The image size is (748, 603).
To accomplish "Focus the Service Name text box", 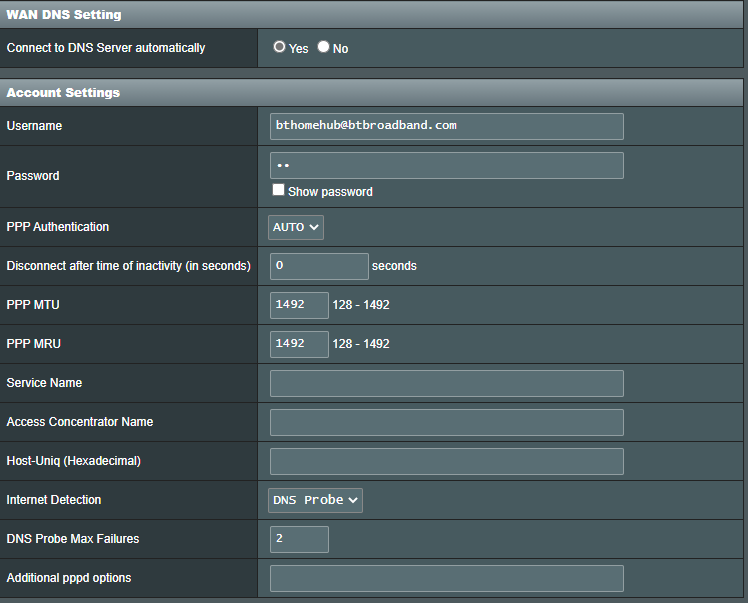I will pyautogui.click(x=446, y=383).
